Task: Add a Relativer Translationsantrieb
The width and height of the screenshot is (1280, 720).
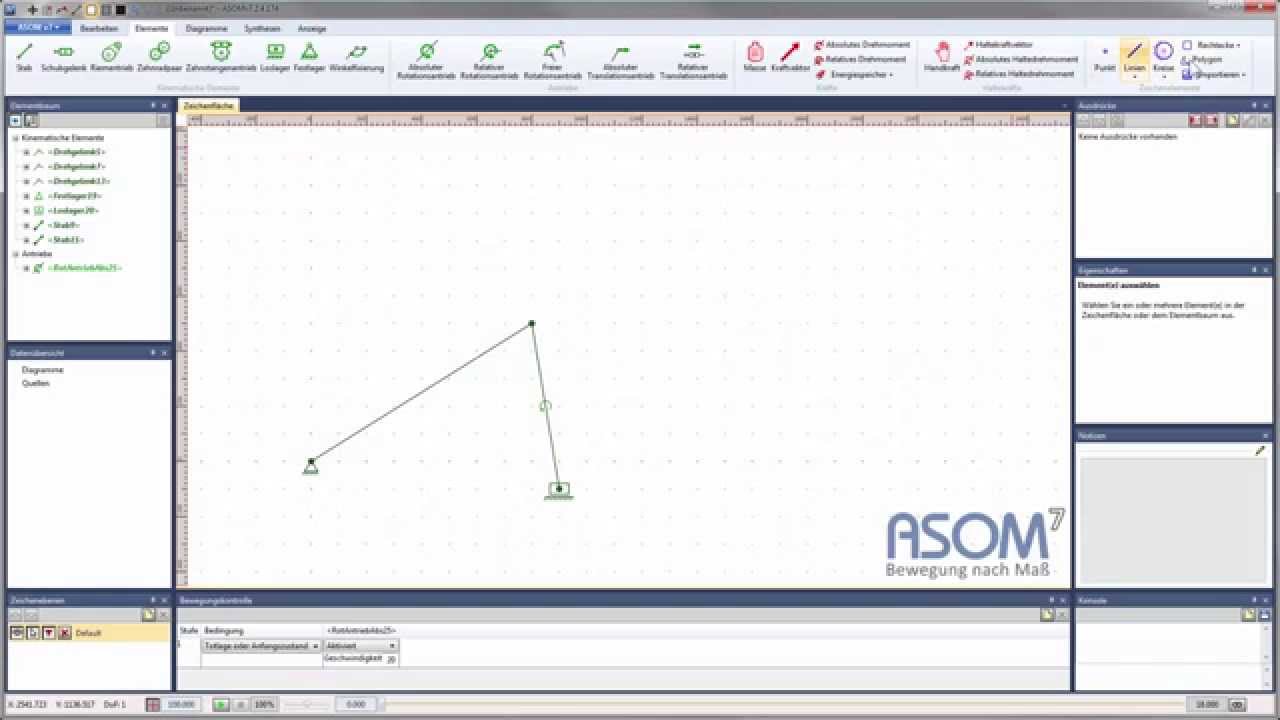Action: click(693, 60)
